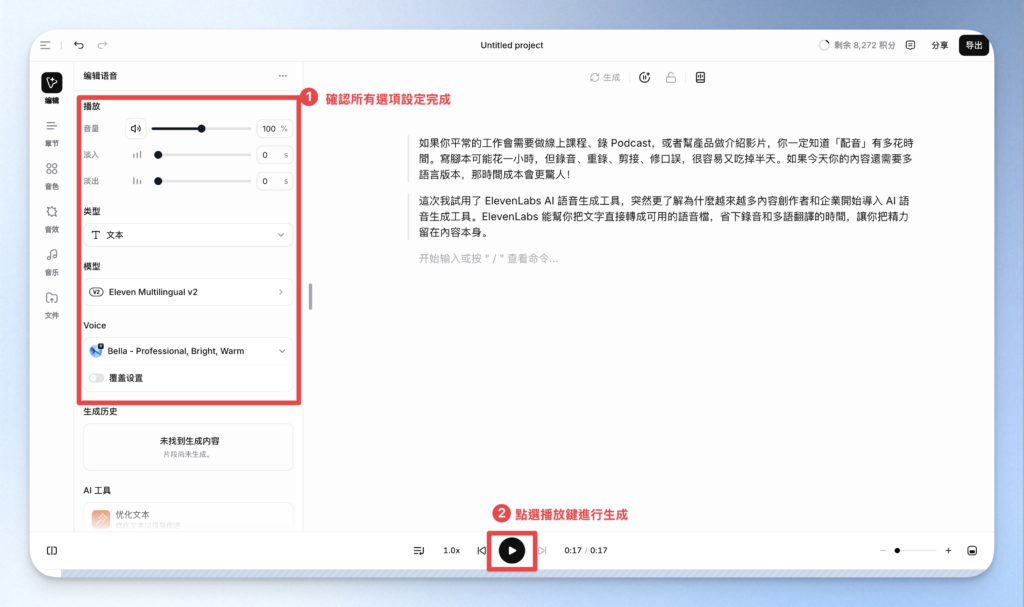Skip to previous segment
Viewport: 1024px width, 607px height.
click(481, 551)
